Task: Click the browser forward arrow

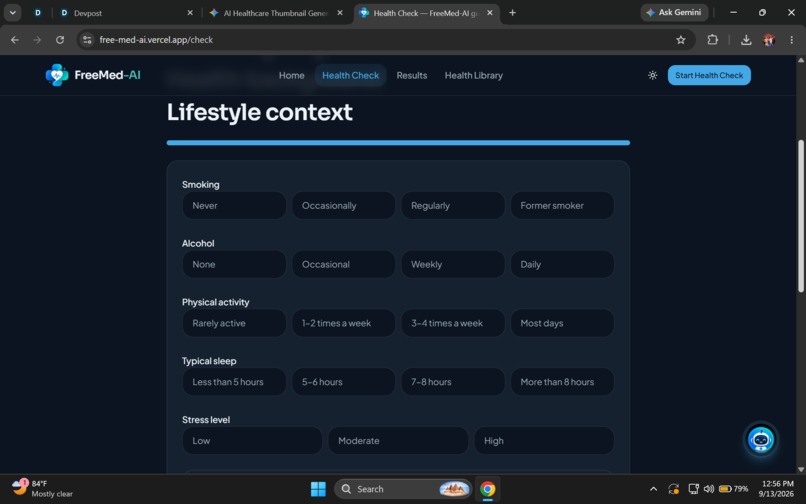Action: click(x=37, y=40)
